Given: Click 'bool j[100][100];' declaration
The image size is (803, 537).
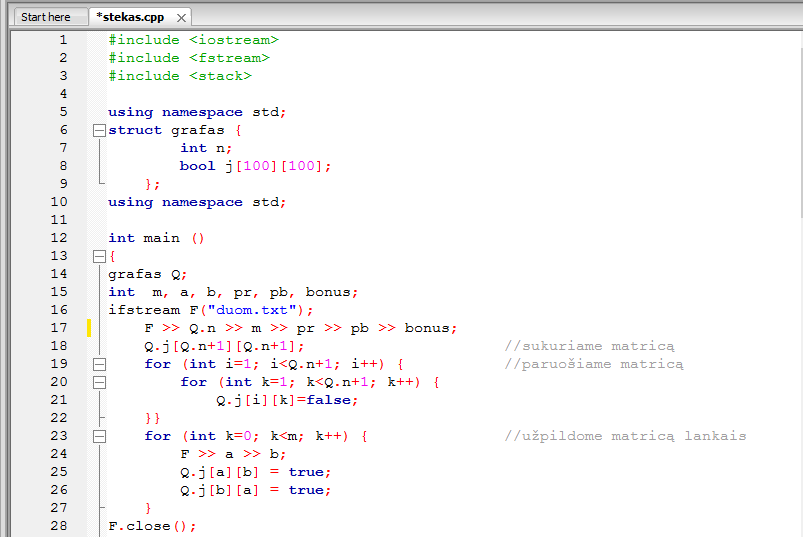Looking at the screenshot, I should (x=255, y=166).
